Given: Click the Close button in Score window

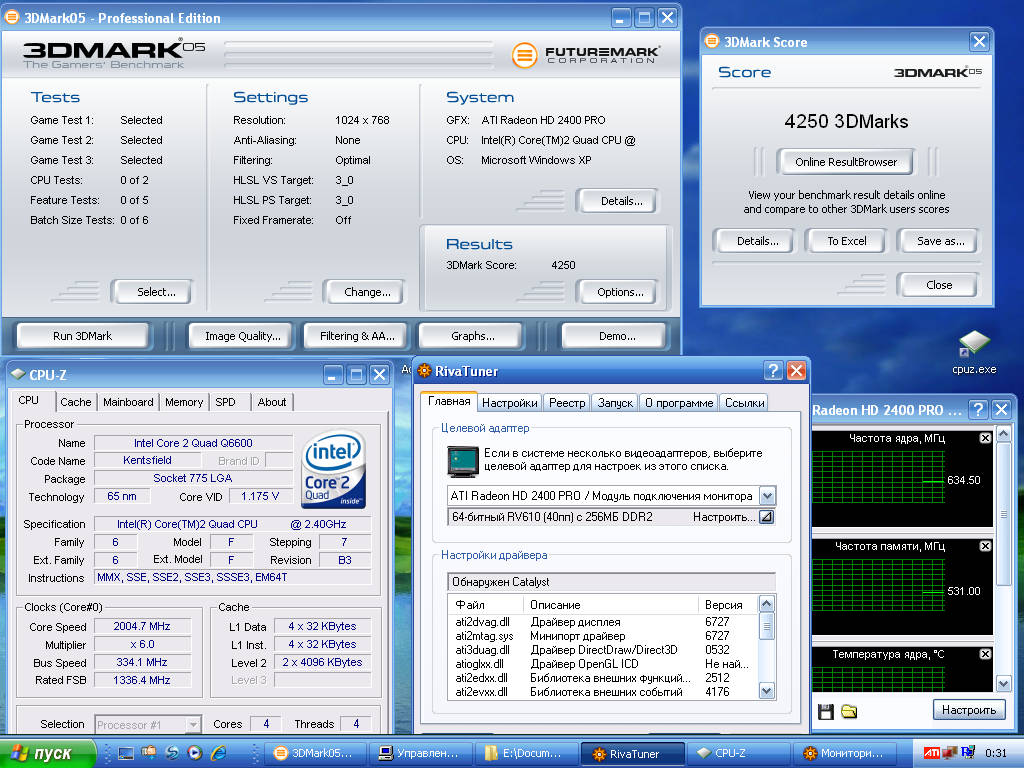Looking at the screenshot, I should click(x=939, y=285).
